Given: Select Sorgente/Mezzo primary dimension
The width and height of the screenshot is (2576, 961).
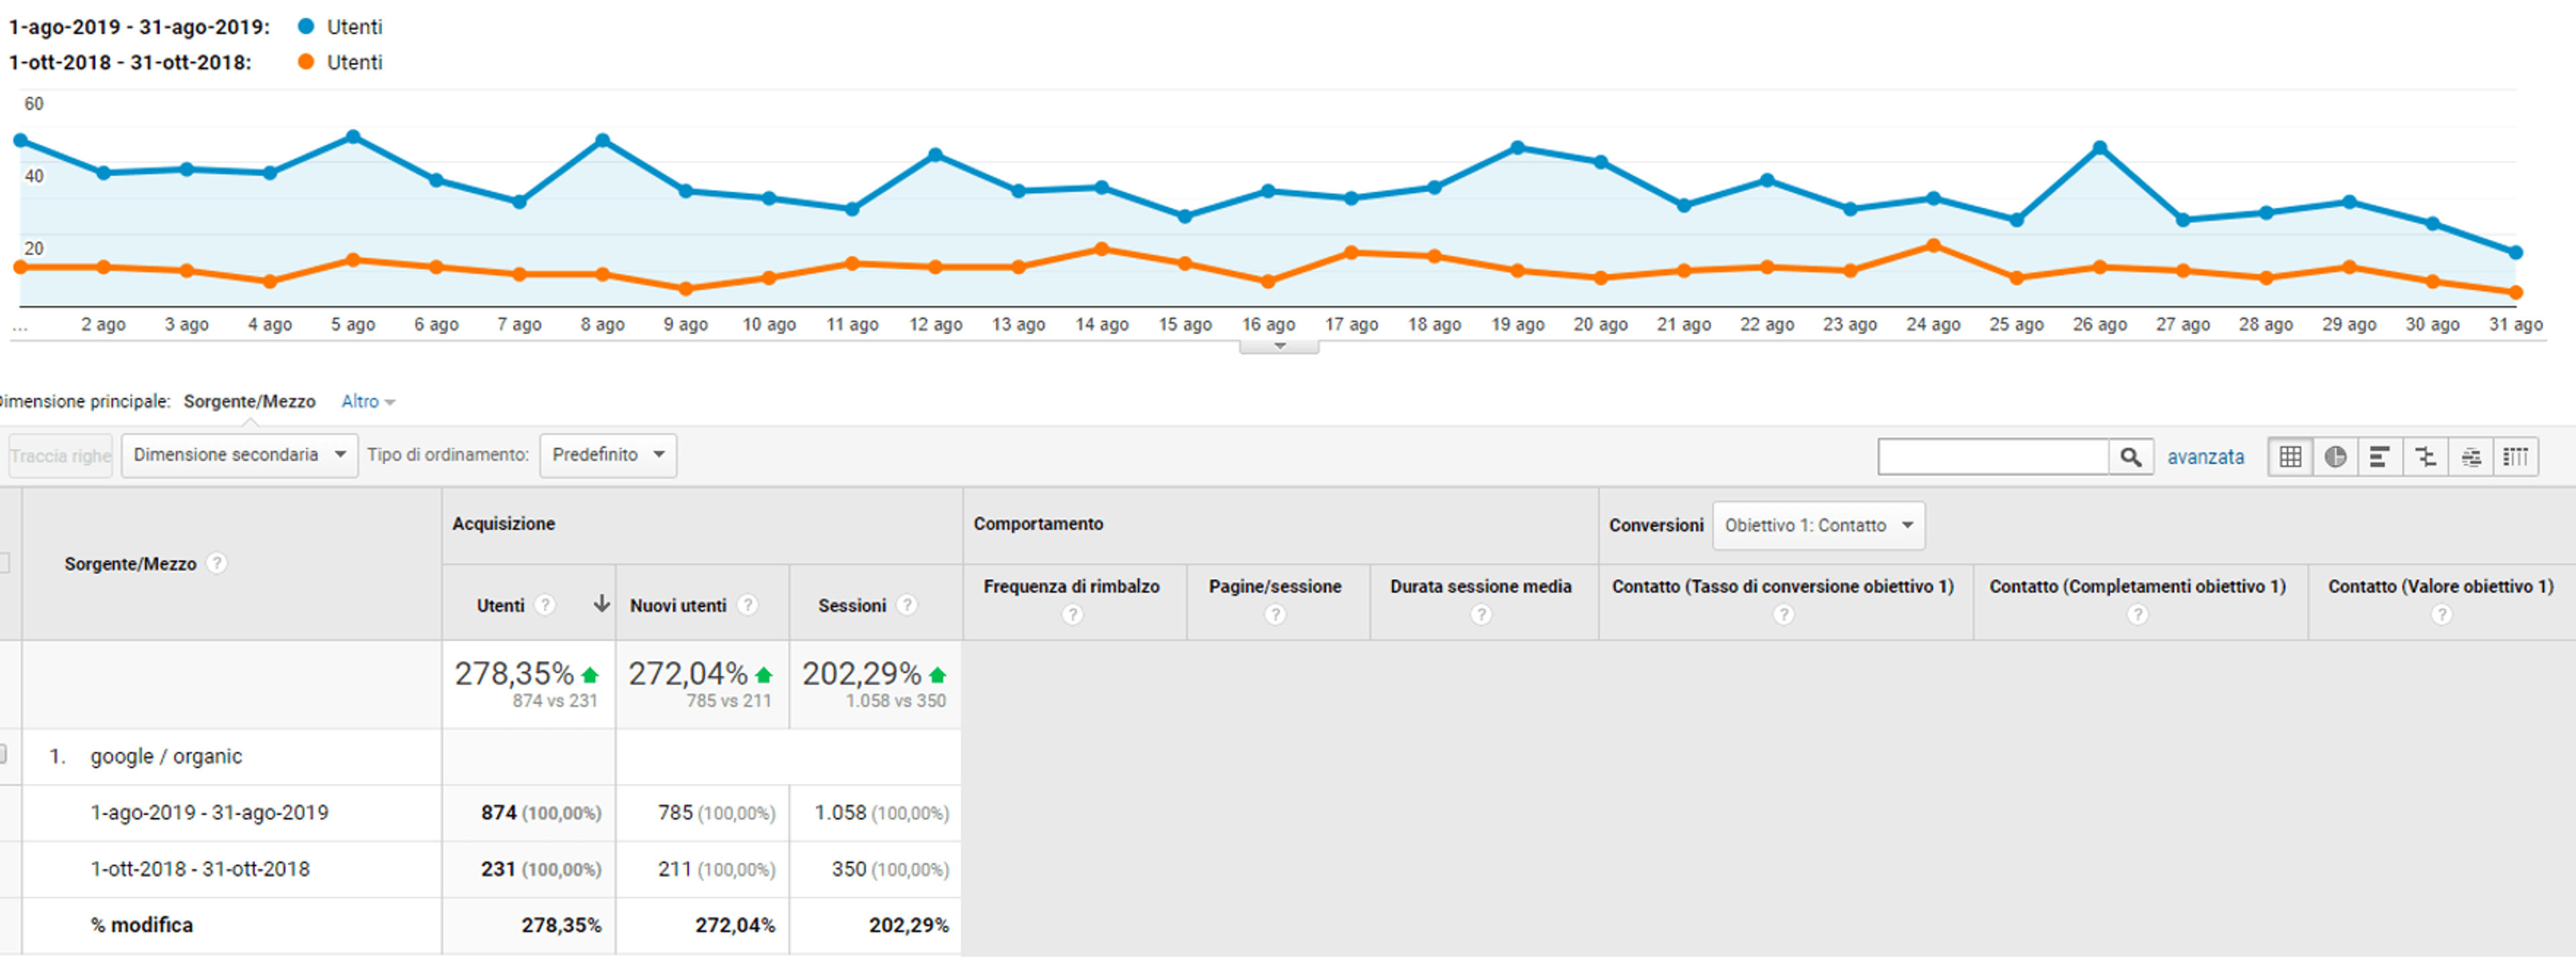Looking at the screenshot, I should [x=249, y=402].
